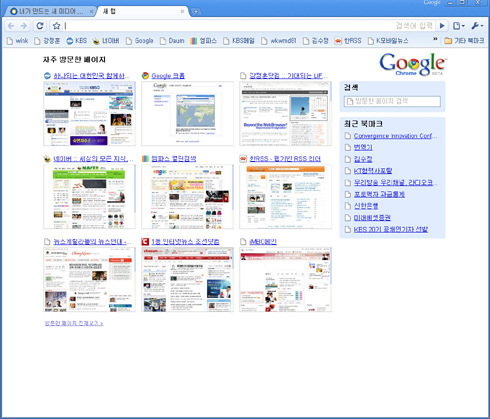
Task: Open the page control menu dropdown
Action: [x=459, y=26]
